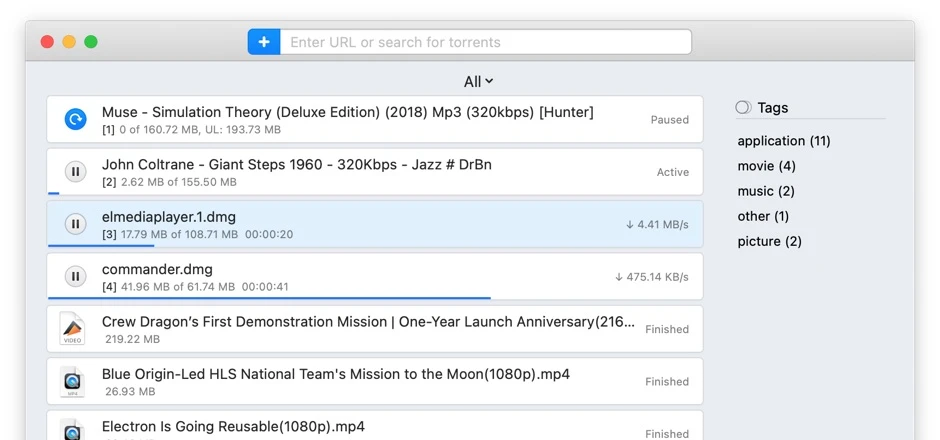940x440 pixels.
Task: Pause the commander.dmg download
Action: [x=75, y=276]
